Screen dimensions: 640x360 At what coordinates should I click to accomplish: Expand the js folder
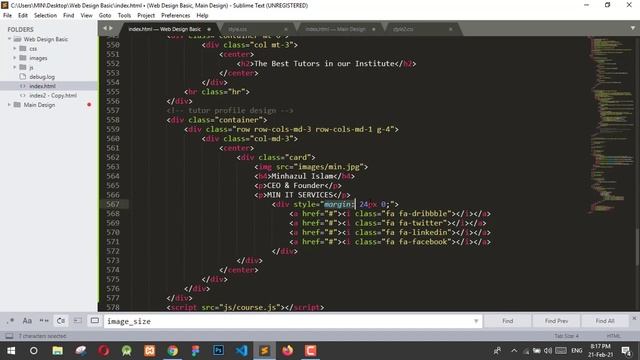(15, 67)
